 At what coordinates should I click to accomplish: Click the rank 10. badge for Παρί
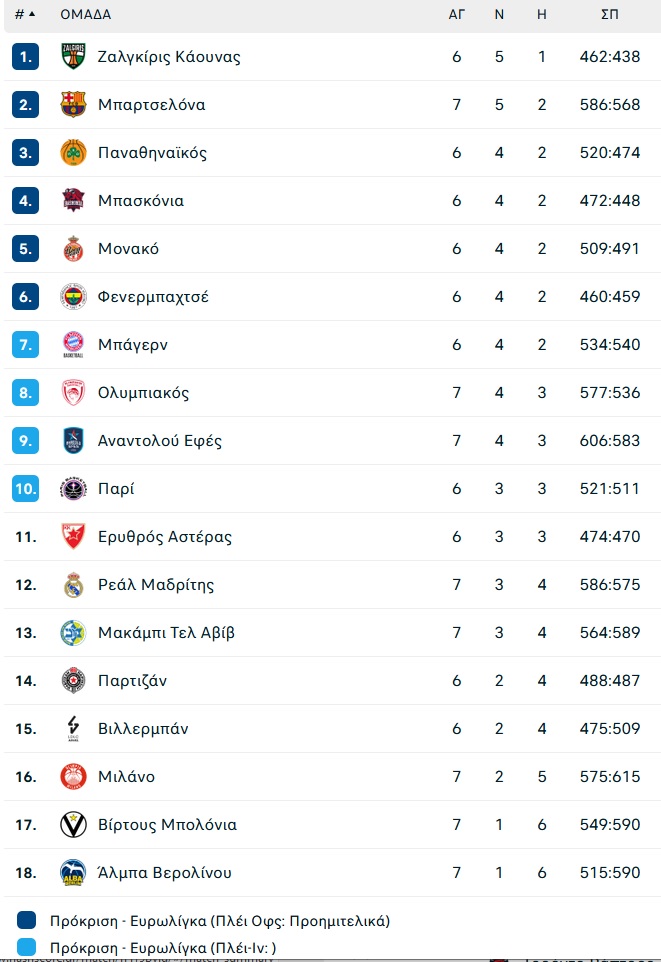point(25,488)
